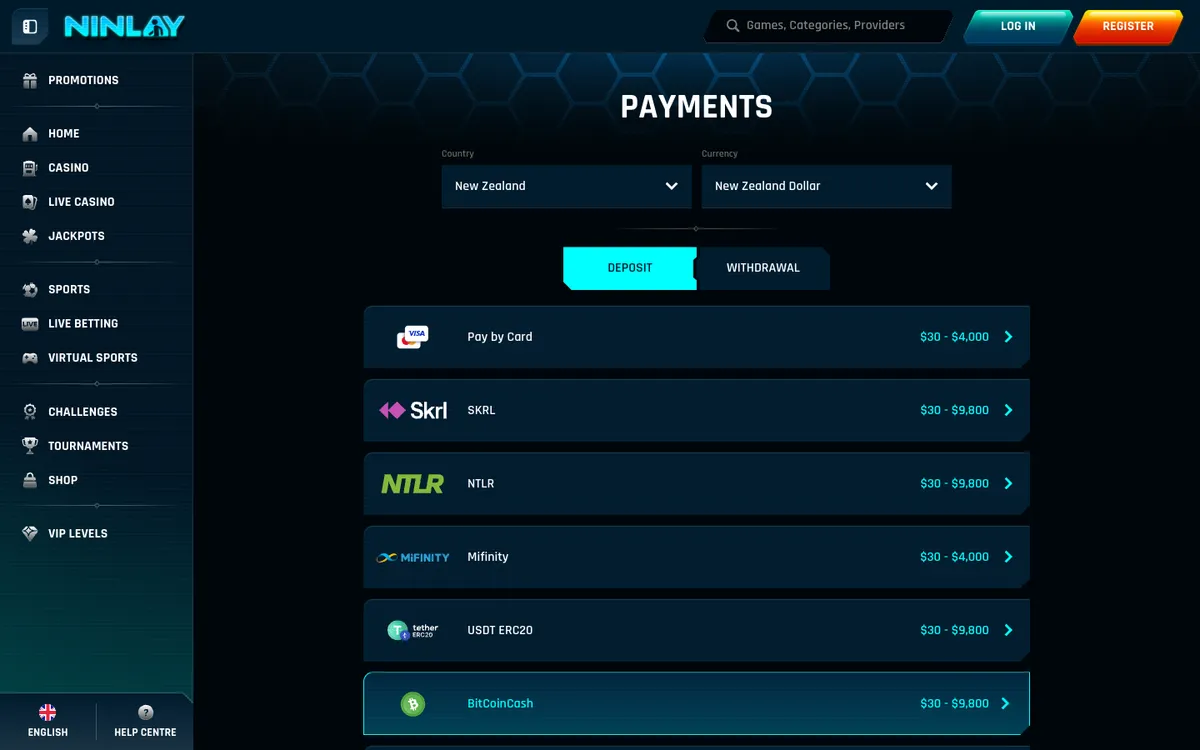Open the Country dropdown showing New Zealand
1200x750 pixels.
(x=566, y=186)
